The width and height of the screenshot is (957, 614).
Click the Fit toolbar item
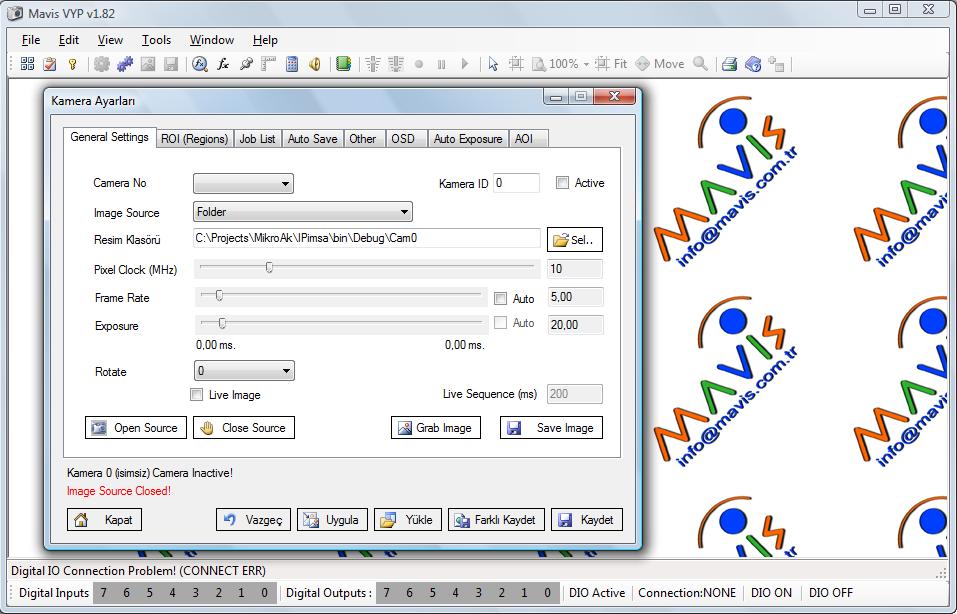pos(611,63)
